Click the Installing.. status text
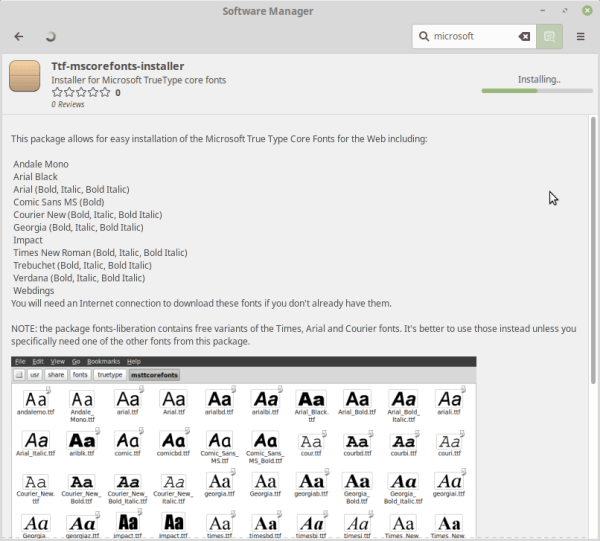This screenshot has height=541, width=600. [x=539, y=80]
